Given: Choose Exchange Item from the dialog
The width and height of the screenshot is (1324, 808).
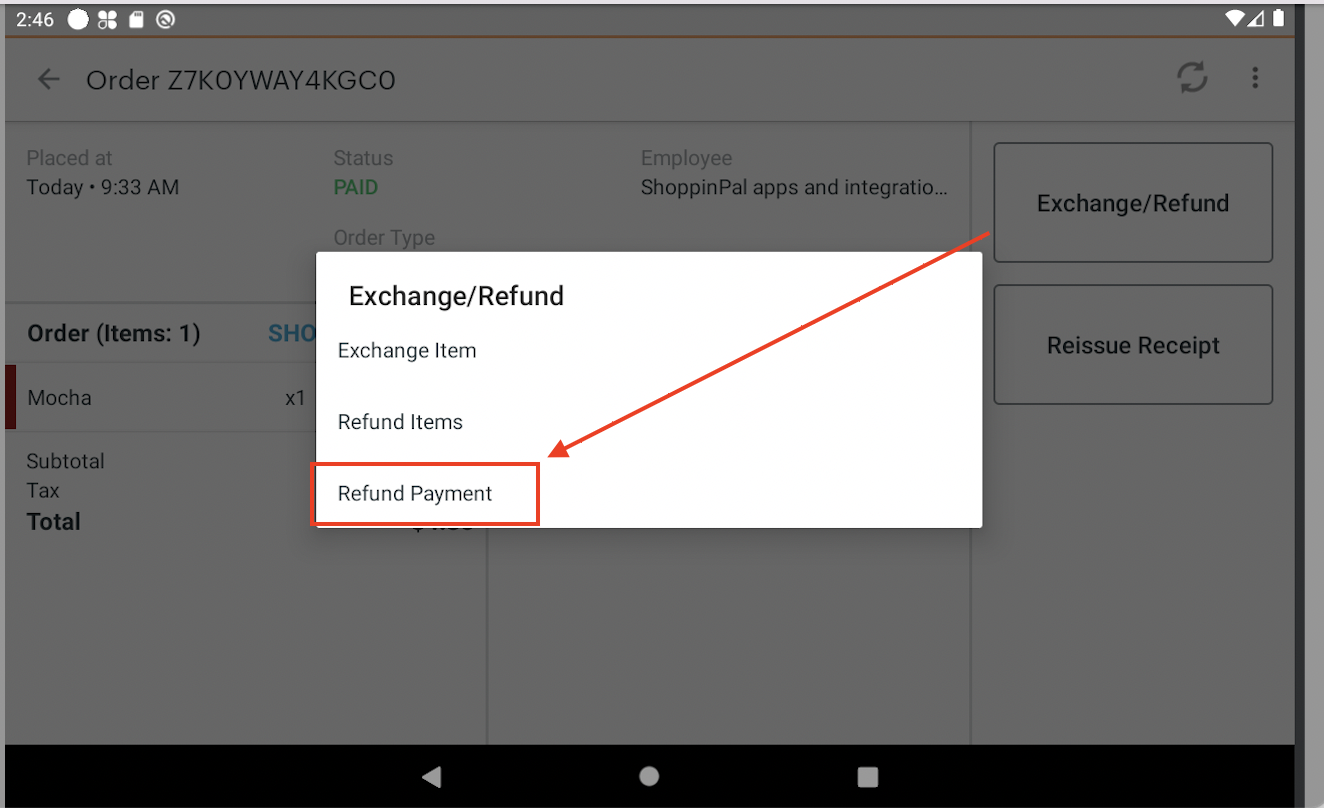Looking at the screenshot, I should click(x=407, y=351).
